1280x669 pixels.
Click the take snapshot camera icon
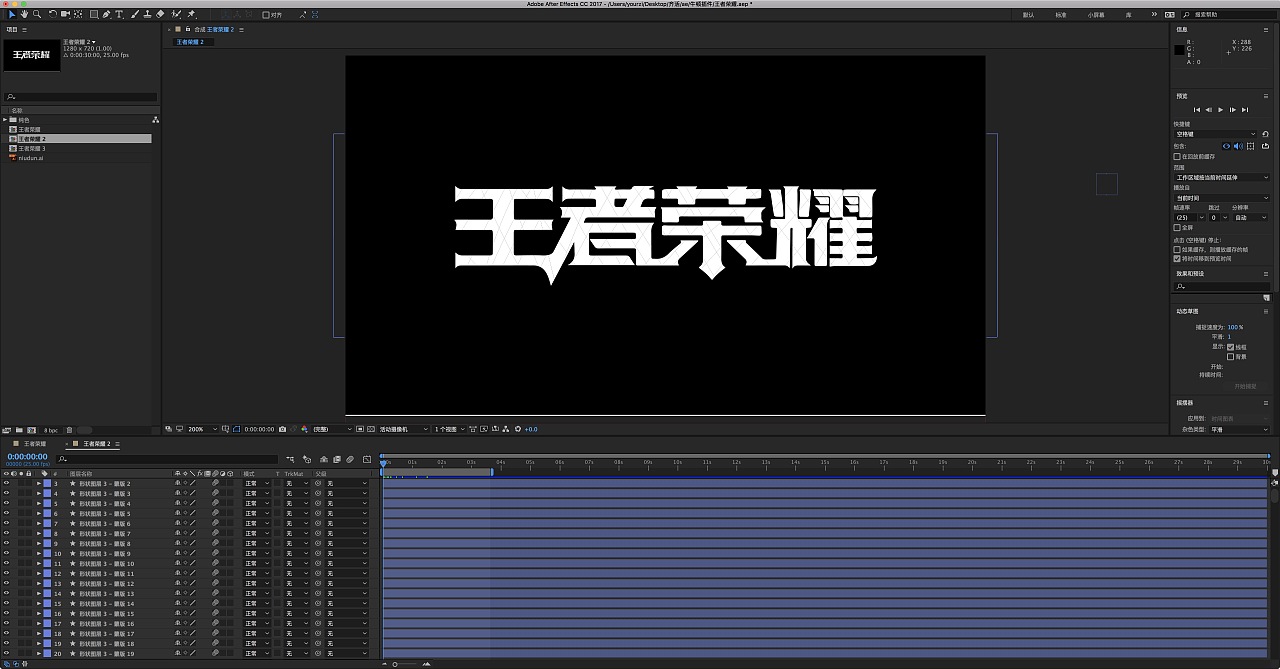pyautogui.click(x=283, y=429)
